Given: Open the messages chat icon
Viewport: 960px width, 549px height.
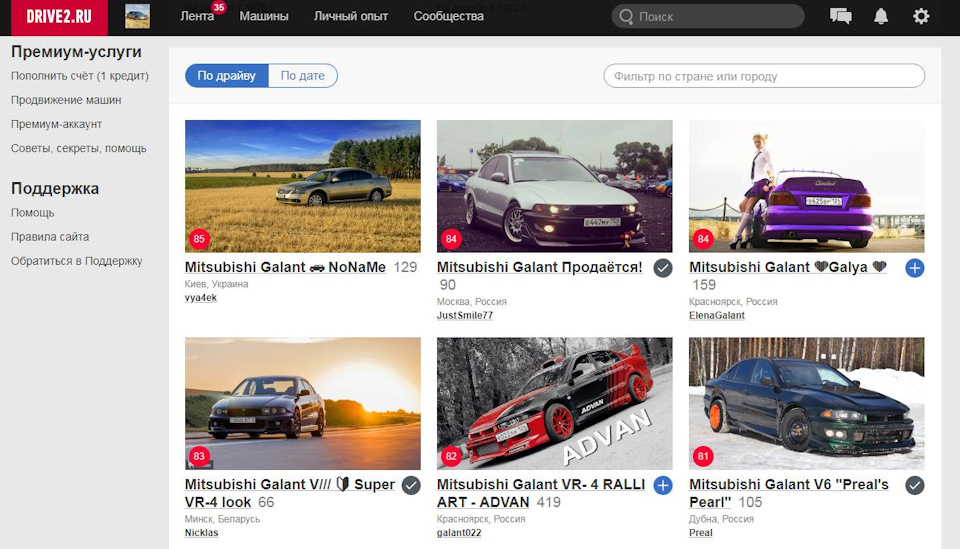Looking at the screenshot, I should [x=840, y=17].
